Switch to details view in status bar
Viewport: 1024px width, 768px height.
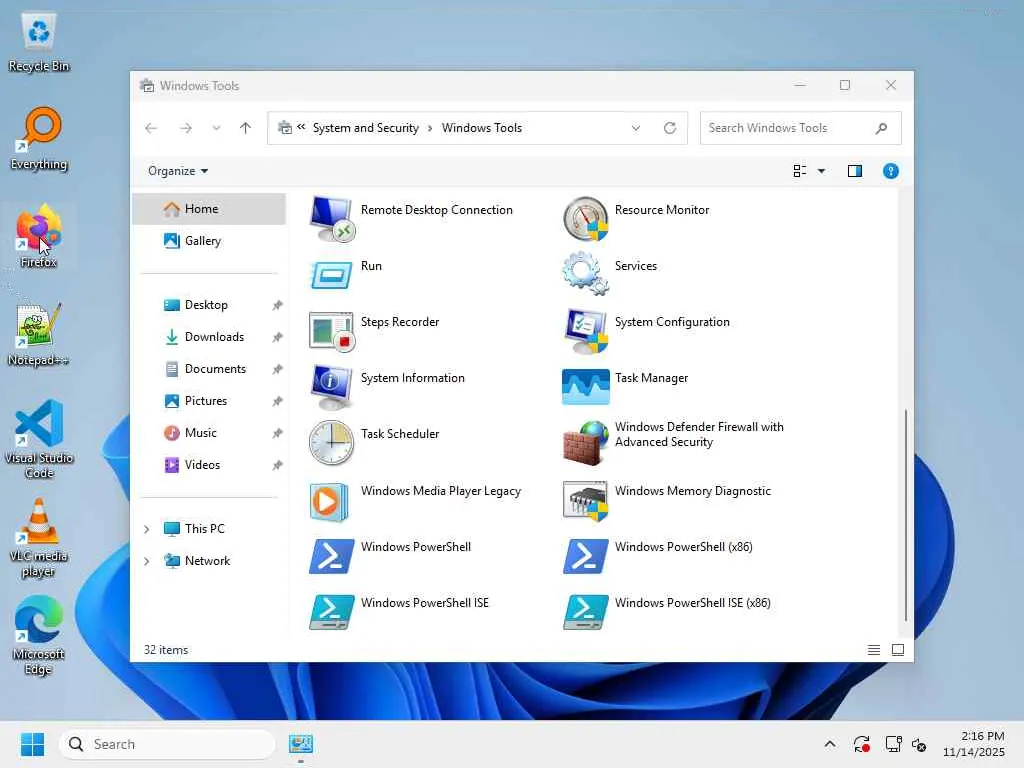click(873, 650)
